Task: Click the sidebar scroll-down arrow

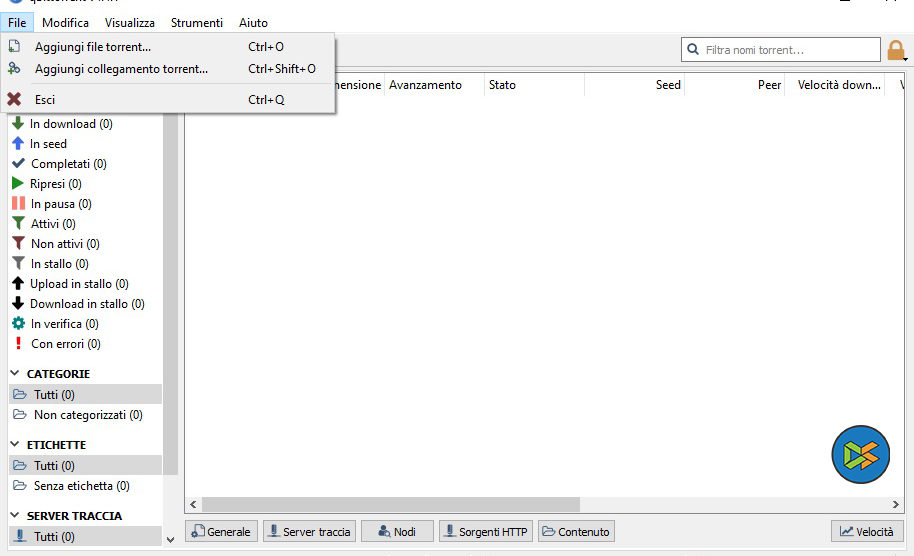Action: (x=170, y=540)
